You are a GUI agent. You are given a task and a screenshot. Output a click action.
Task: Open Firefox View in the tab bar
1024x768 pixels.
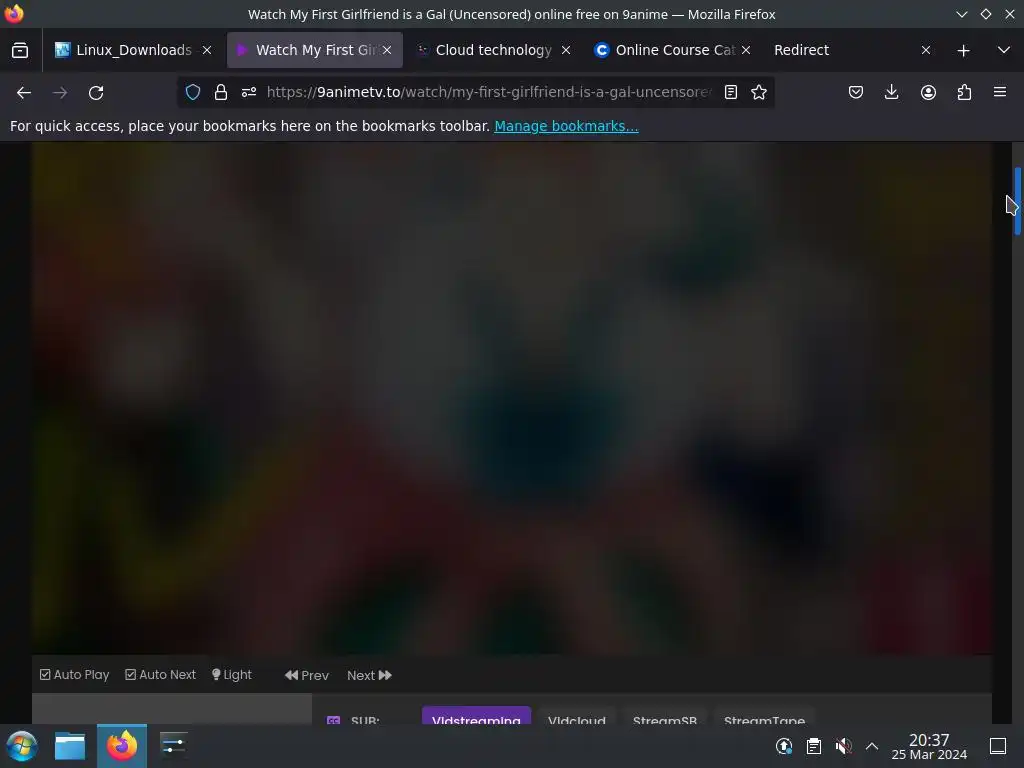pos(20,50)
